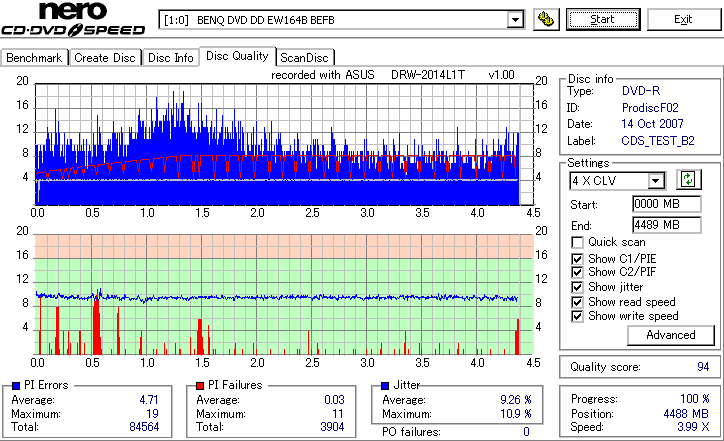Toggle the Show C2/PIF checkbox
724x441 pixels.
pyautogui.click(x=577, y=272)
